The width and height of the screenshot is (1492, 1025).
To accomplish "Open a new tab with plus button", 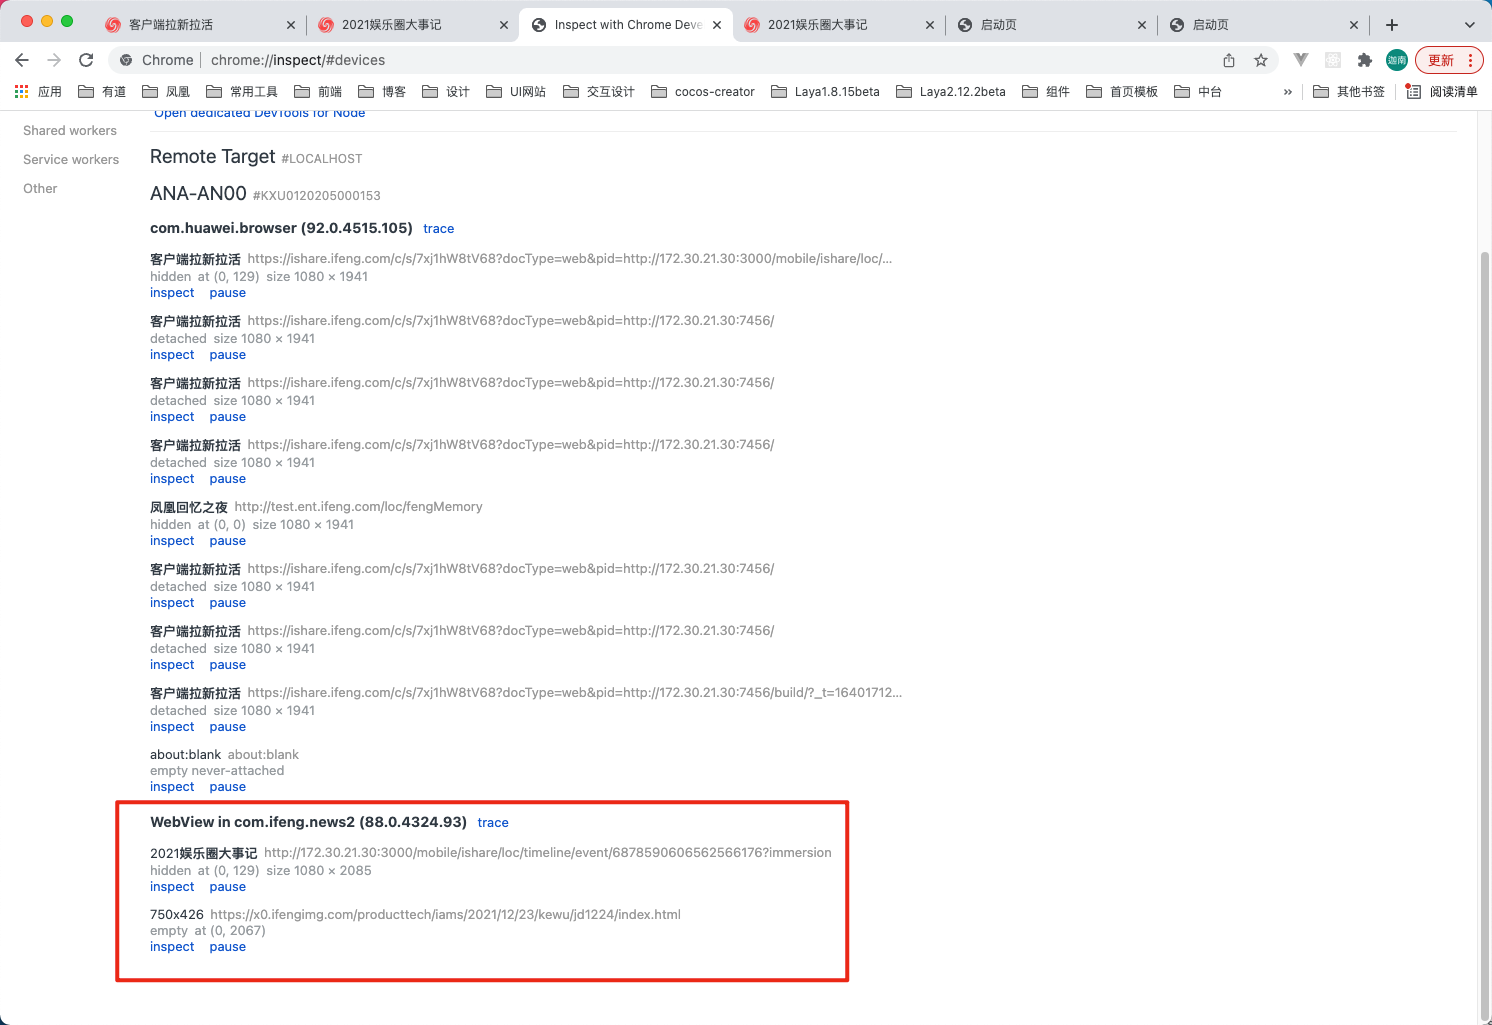I will [1392, 25].
